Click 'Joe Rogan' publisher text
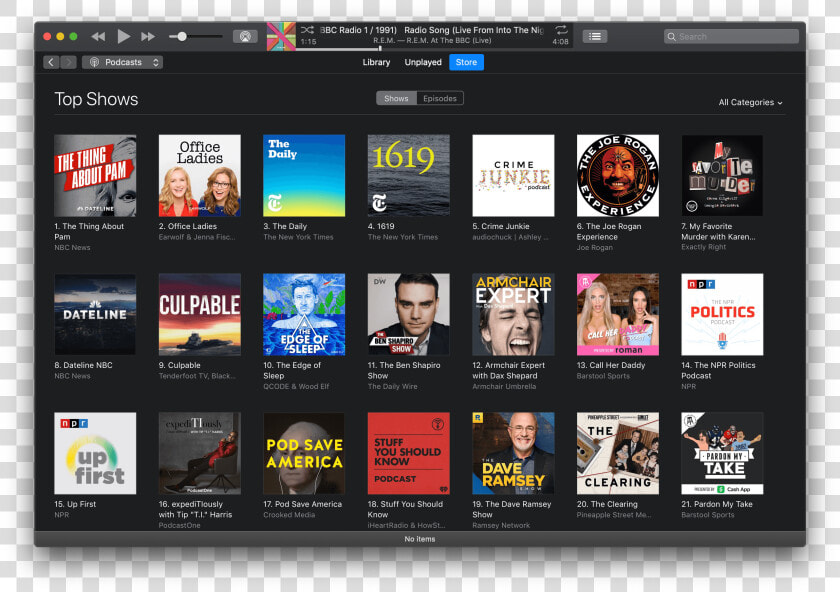Image resolution: width=840 pixels, height=592 pixels. (595, 248)
